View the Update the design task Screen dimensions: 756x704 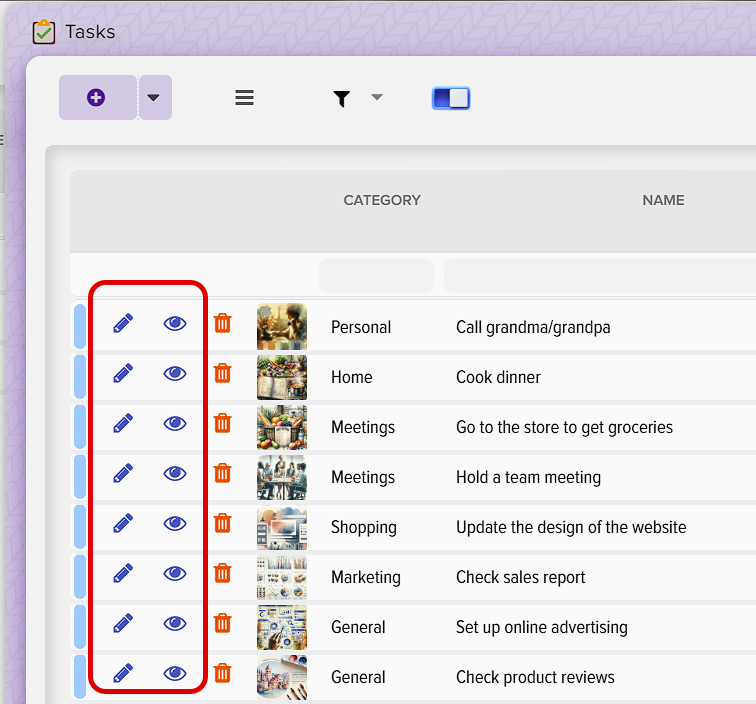175,523
